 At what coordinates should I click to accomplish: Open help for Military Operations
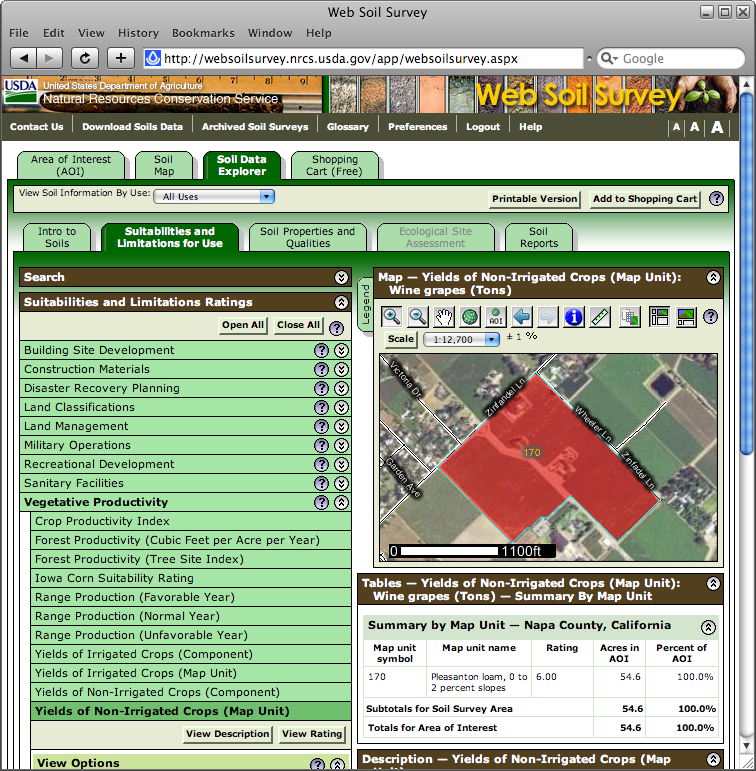[x=321, y=445]
